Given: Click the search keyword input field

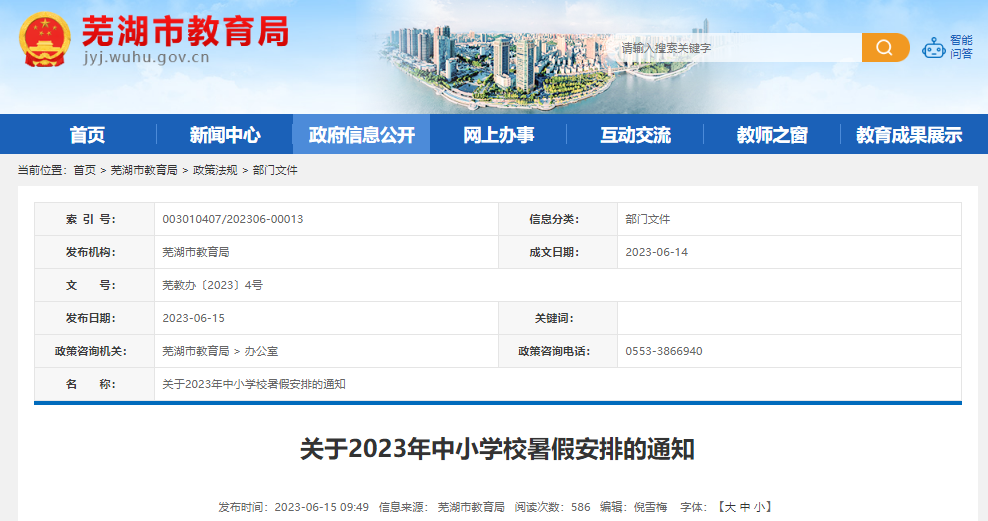Looking at the screenshot, I should point(738,47).
